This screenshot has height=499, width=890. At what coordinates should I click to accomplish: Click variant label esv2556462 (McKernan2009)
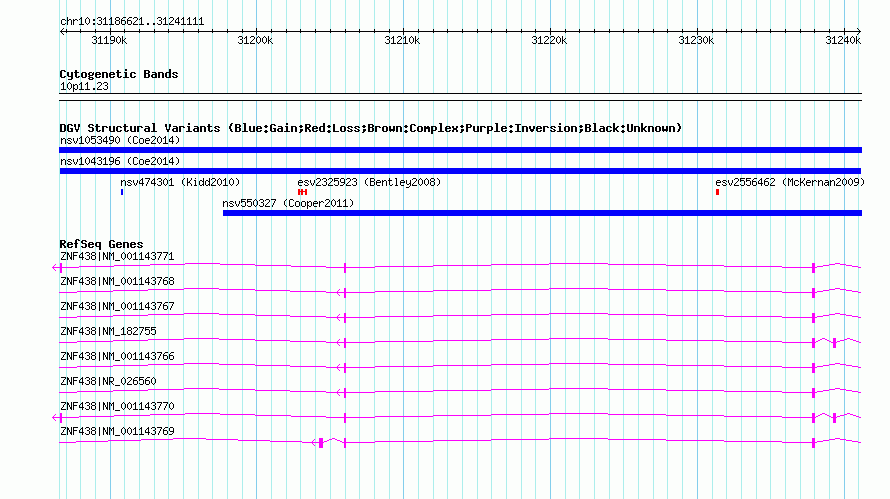point(790,182)
